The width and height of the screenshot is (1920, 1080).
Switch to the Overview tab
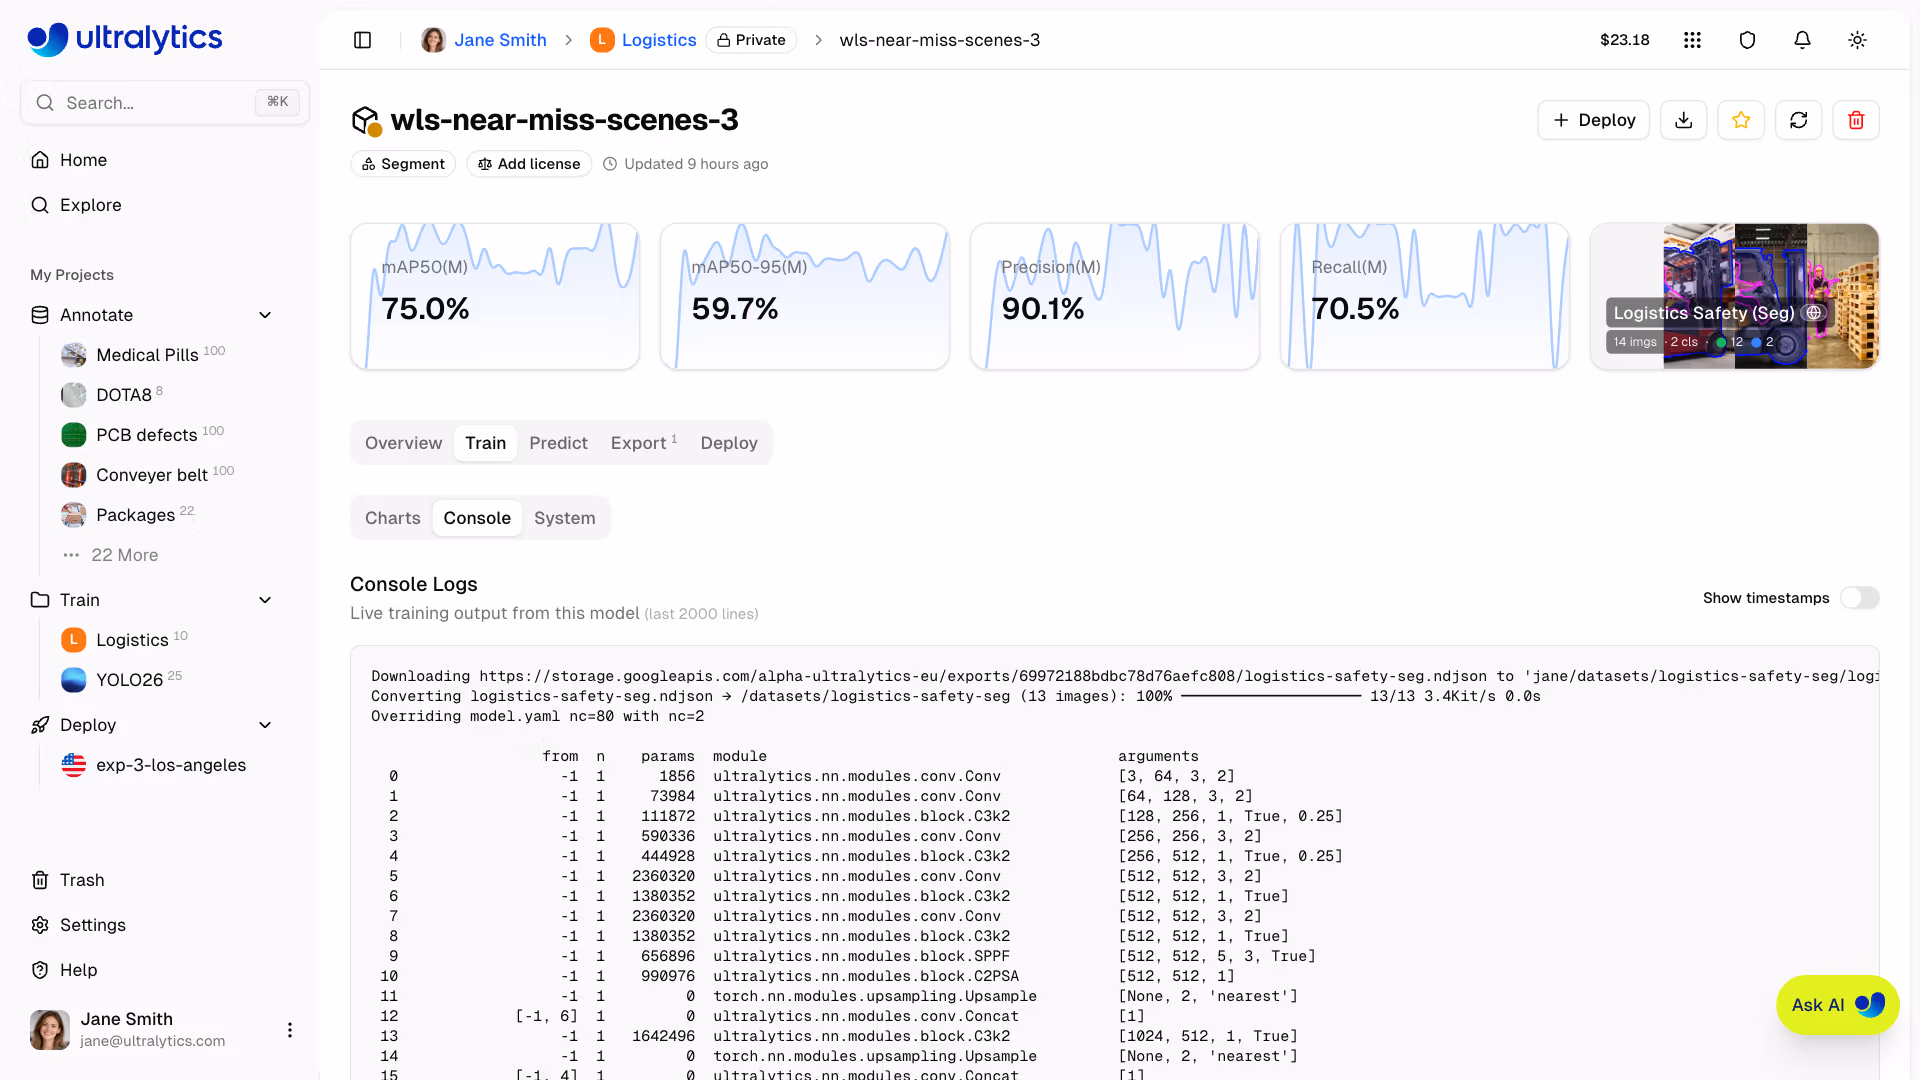(x=403, y=443)
